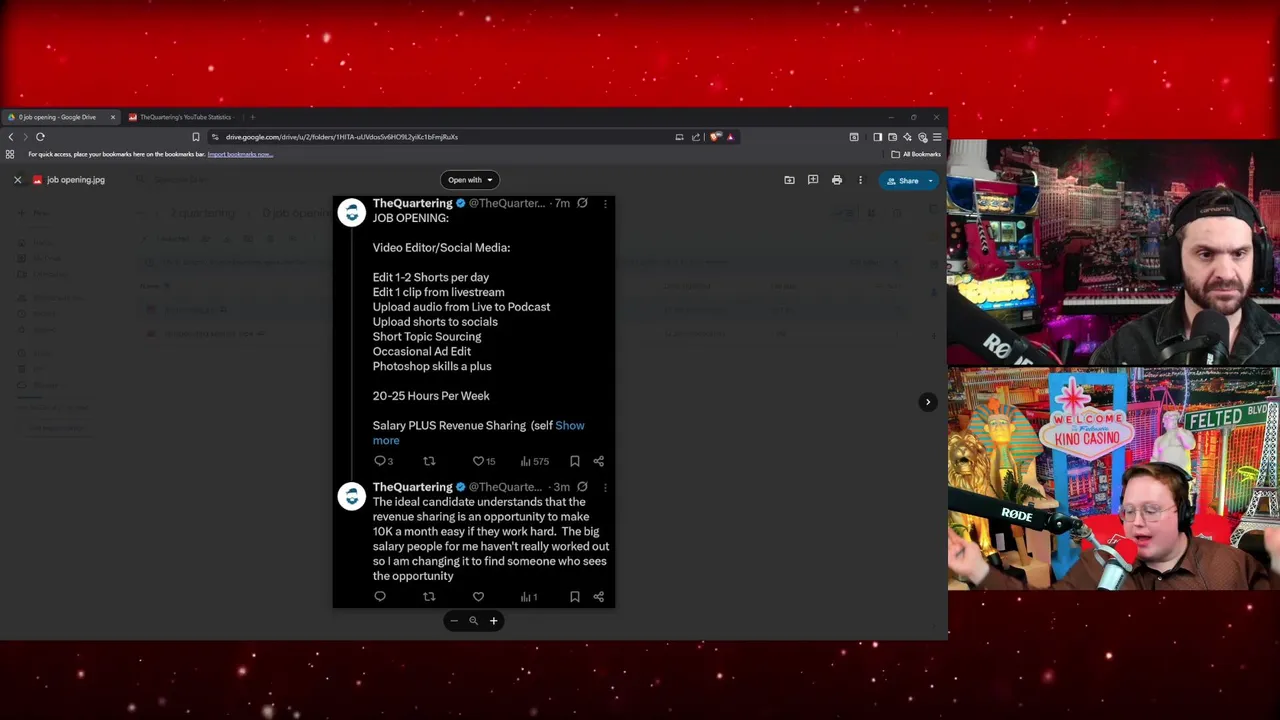Open the Brave Wallet icon
This screenshot has width=1280, height=720.
click(892, 137)
